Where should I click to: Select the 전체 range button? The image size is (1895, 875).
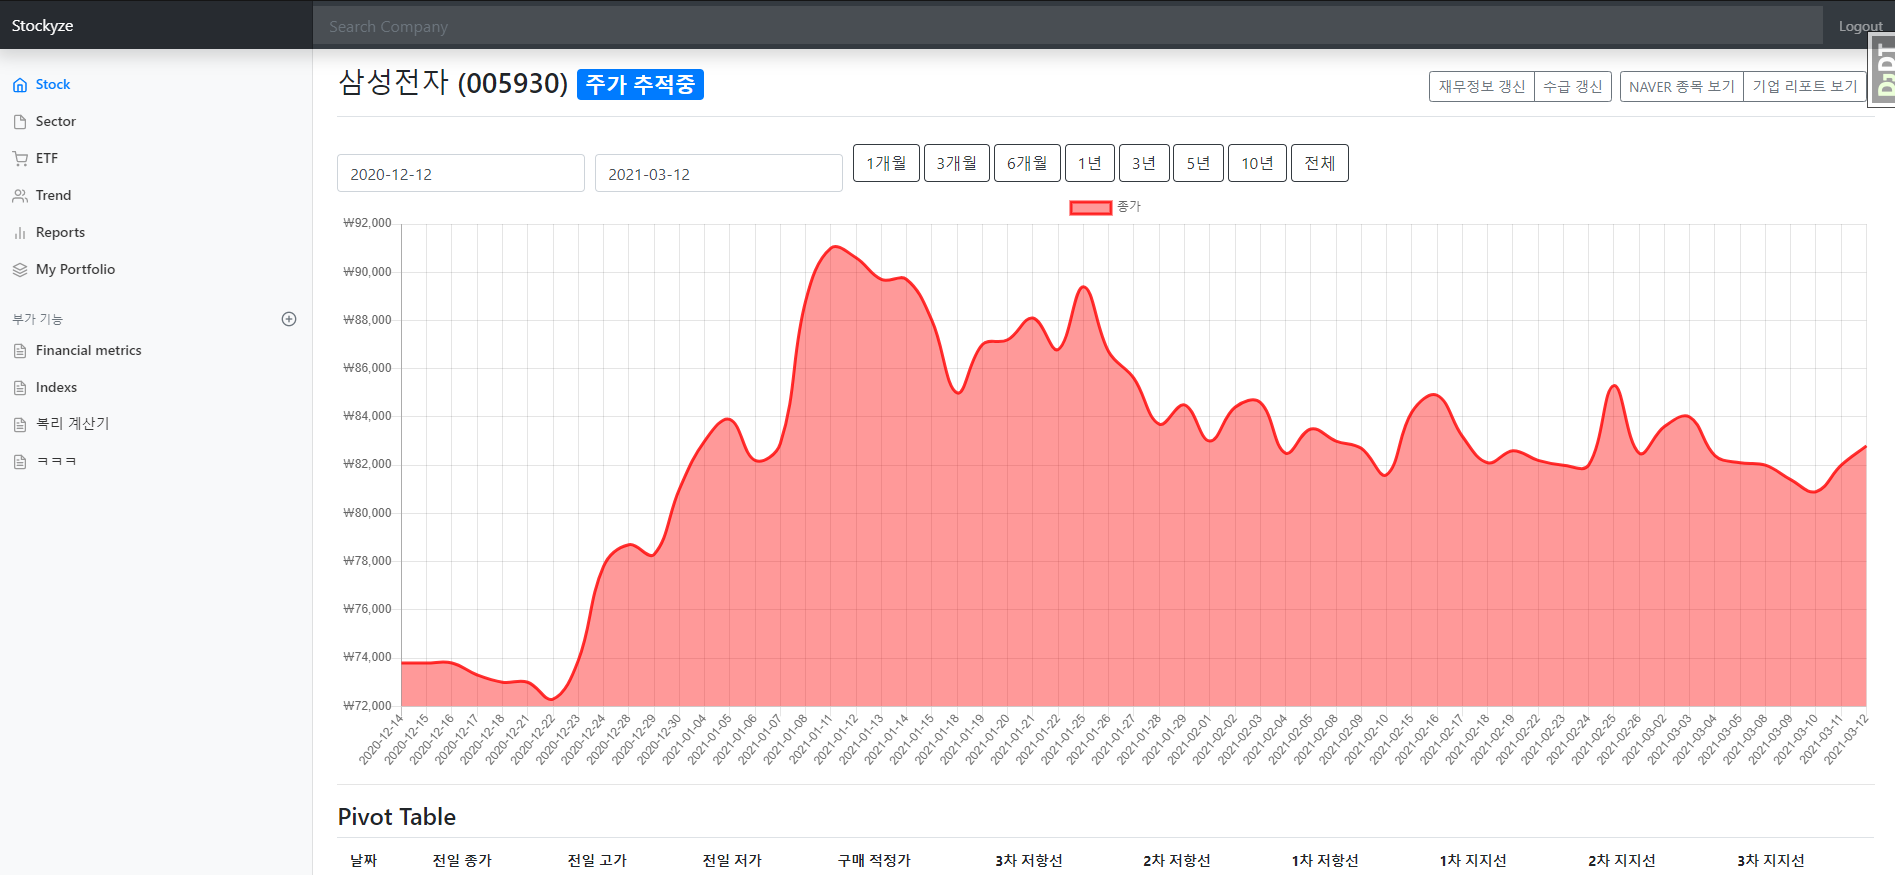1320,163
